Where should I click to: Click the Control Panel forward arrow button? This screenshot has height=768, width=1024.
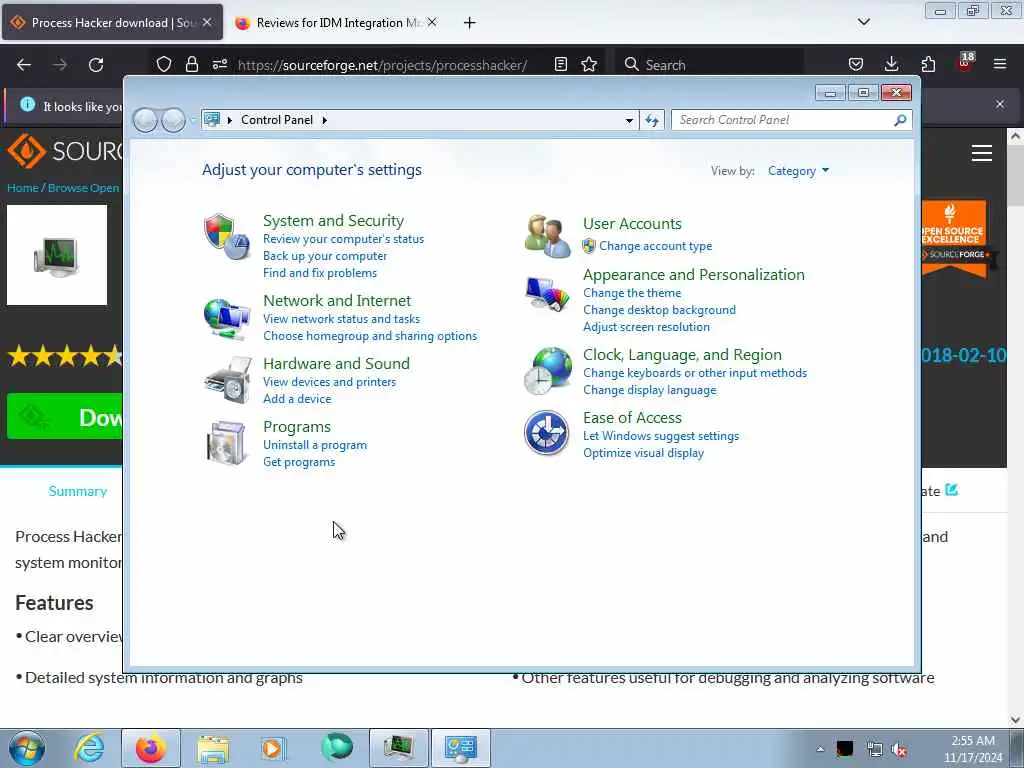[x=173, y=120]
